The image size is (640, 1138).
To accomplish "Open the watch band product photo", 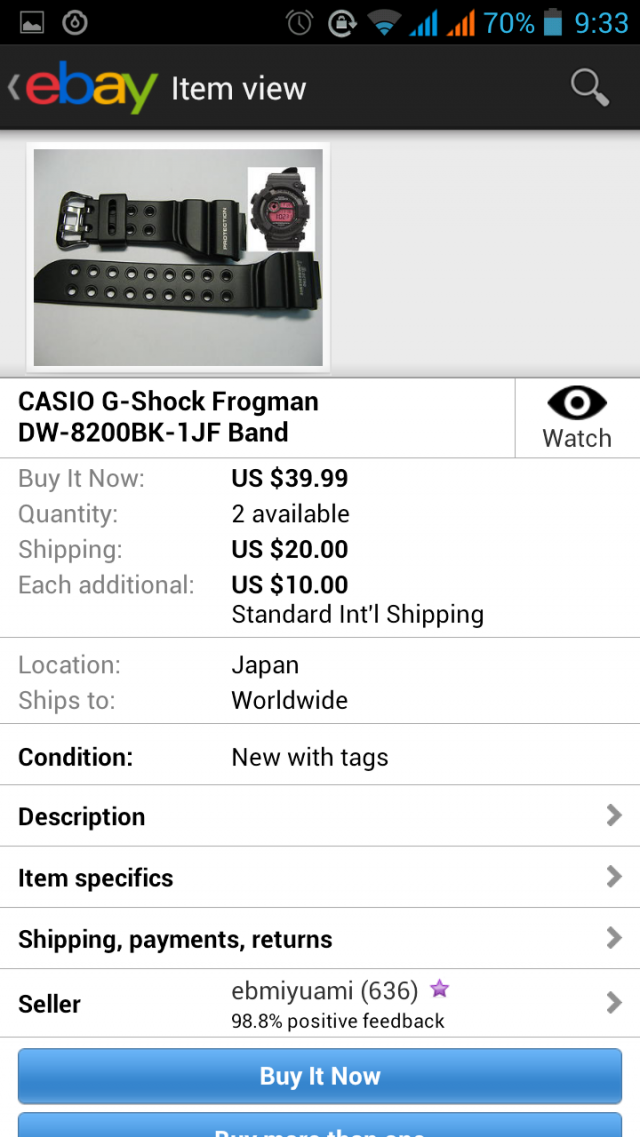I will (178, 257).
